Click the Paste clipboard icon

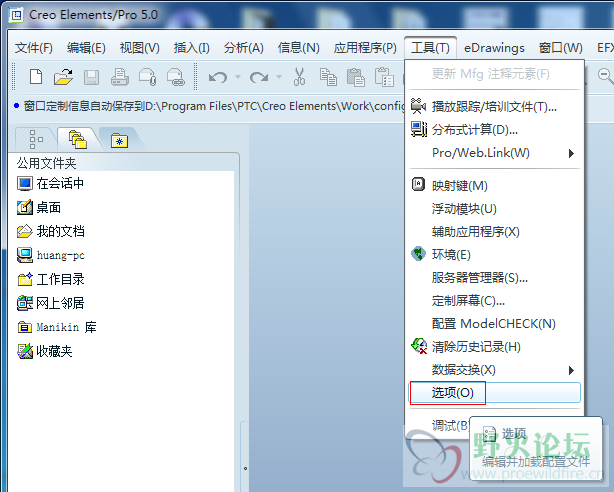click(x=356, y=77)
